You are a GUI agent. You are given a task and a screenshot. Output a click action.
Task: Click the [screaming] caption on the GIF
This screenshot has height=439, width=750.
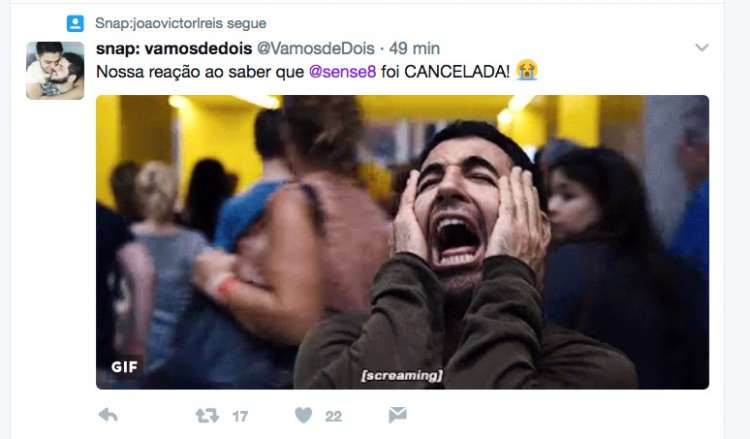tap(402, 375)
